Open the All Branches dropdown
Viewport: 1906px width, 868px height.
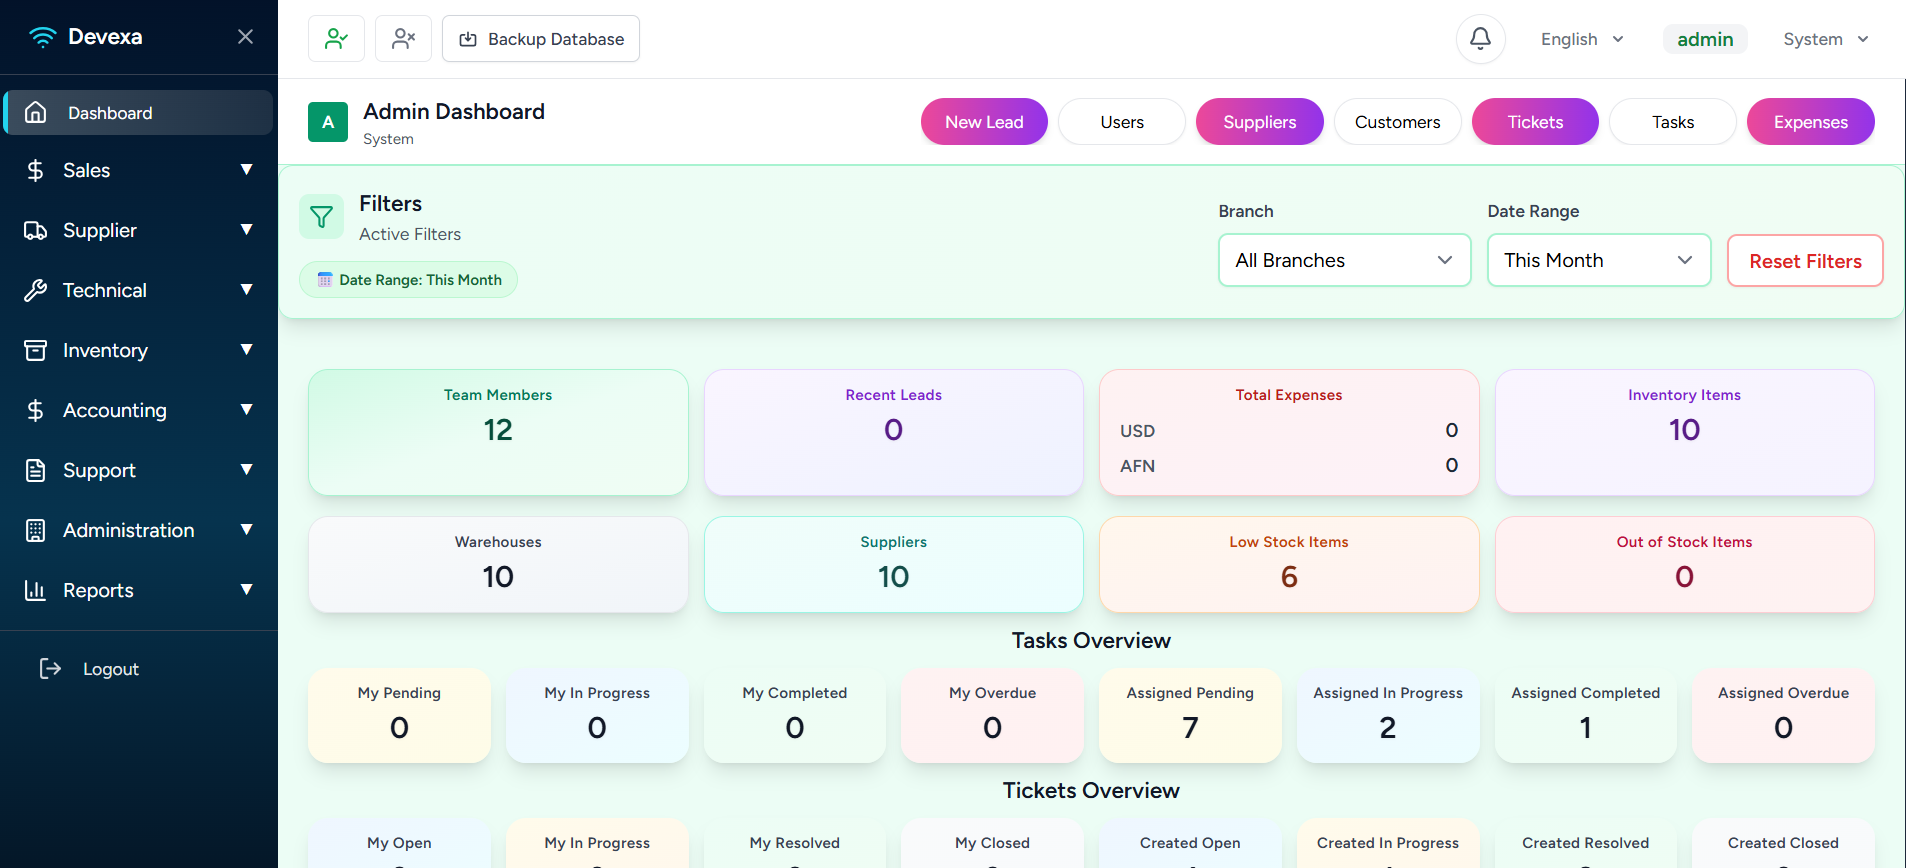pyautogui.click(x=1344, y=260)
